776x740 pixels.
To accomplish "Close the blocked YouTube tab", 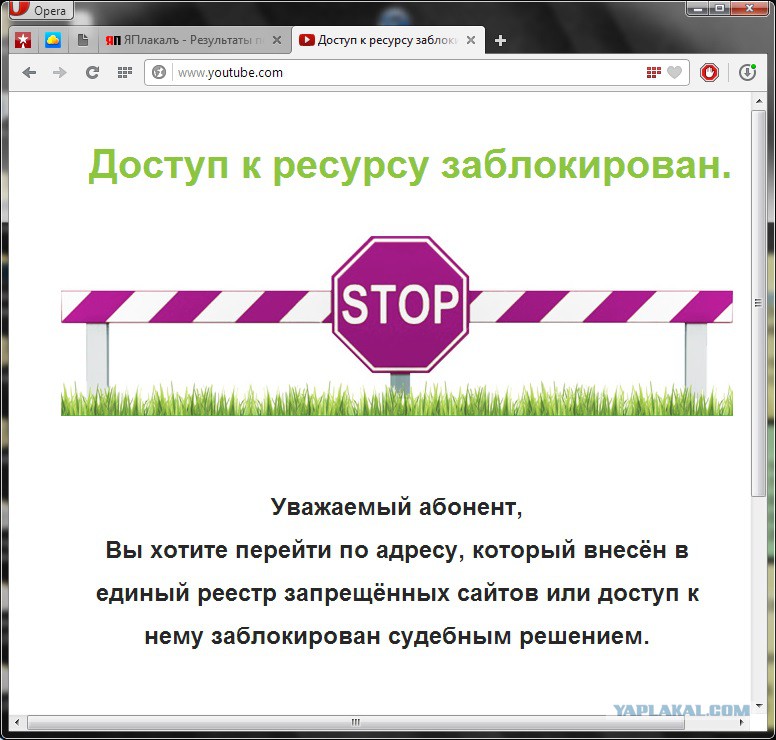I will pyautogui.click(x=471, y=40).
